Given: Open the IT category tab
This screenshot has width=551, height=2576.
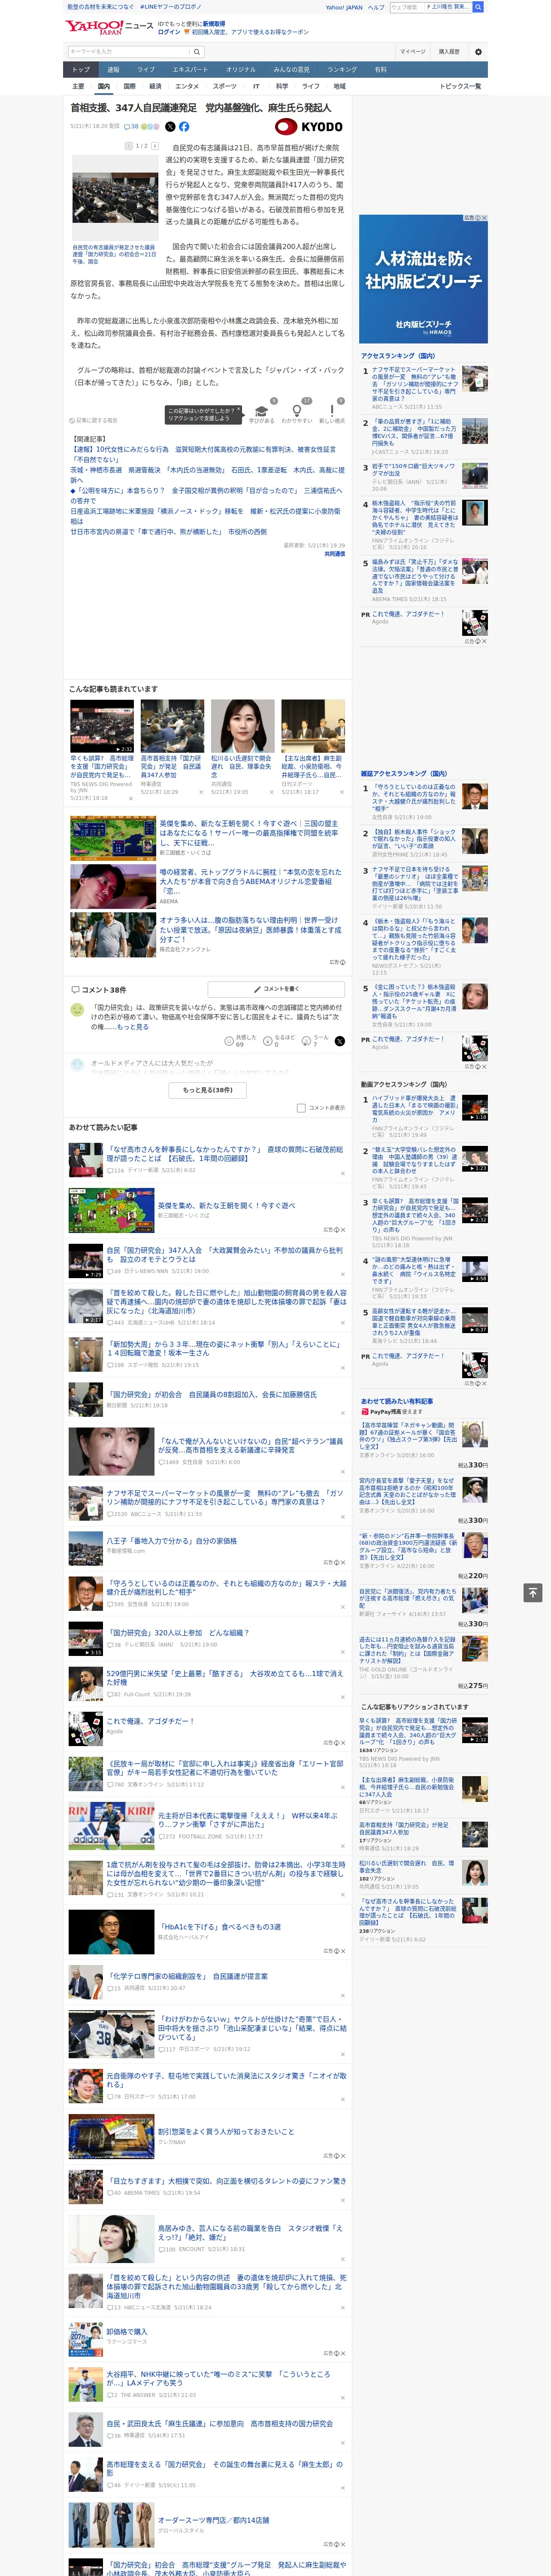Looking at the screenshot, I should pyautogui.click(x=256, y=86).
